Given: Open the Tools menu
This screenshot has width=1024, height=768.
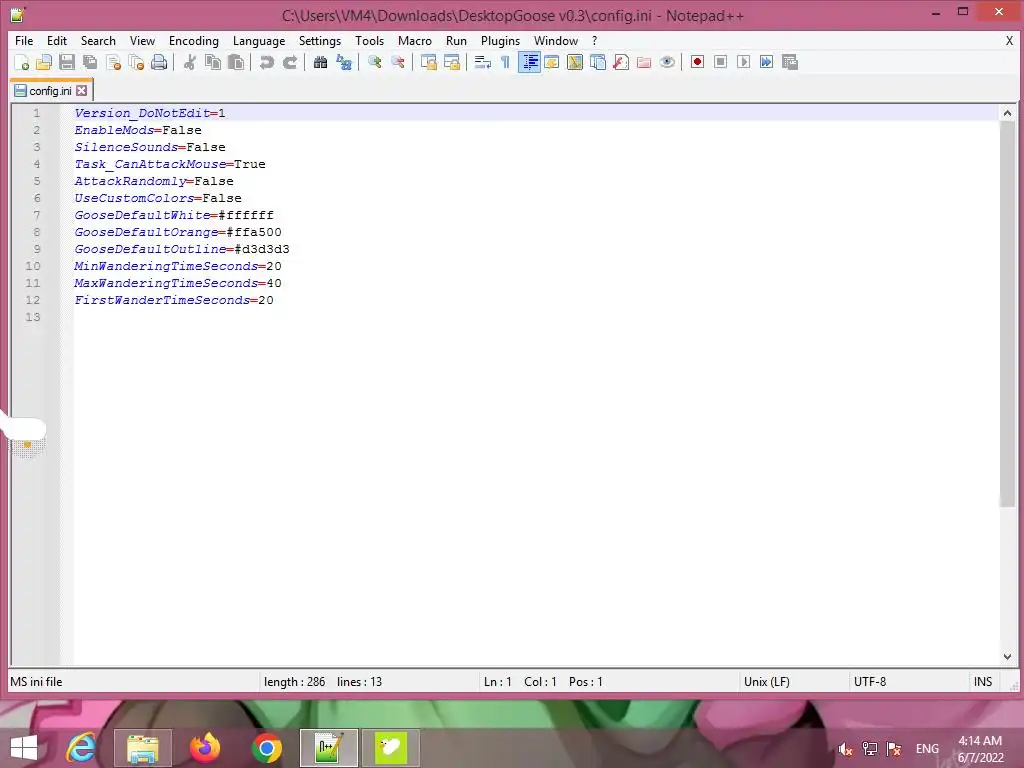Looking at the screenshot, I should pos(370,40).
